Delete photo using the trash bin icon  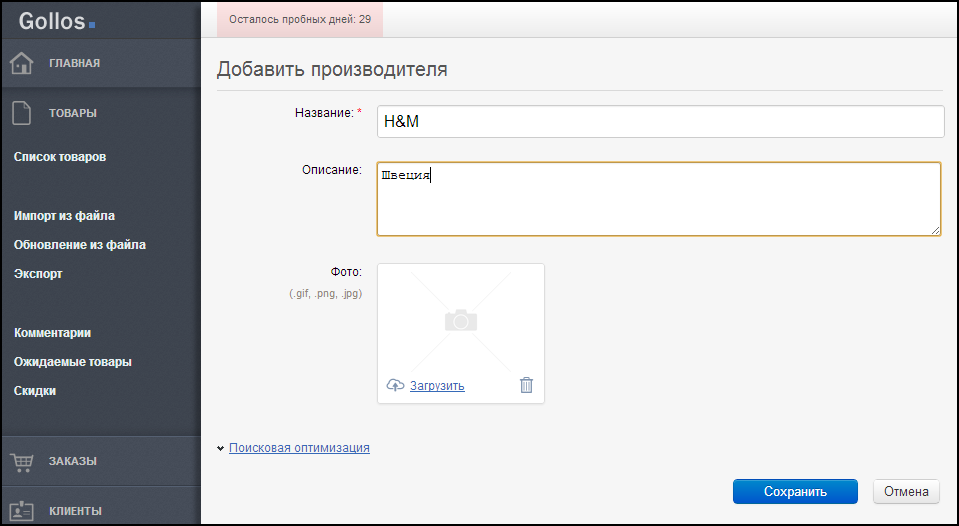526,385
